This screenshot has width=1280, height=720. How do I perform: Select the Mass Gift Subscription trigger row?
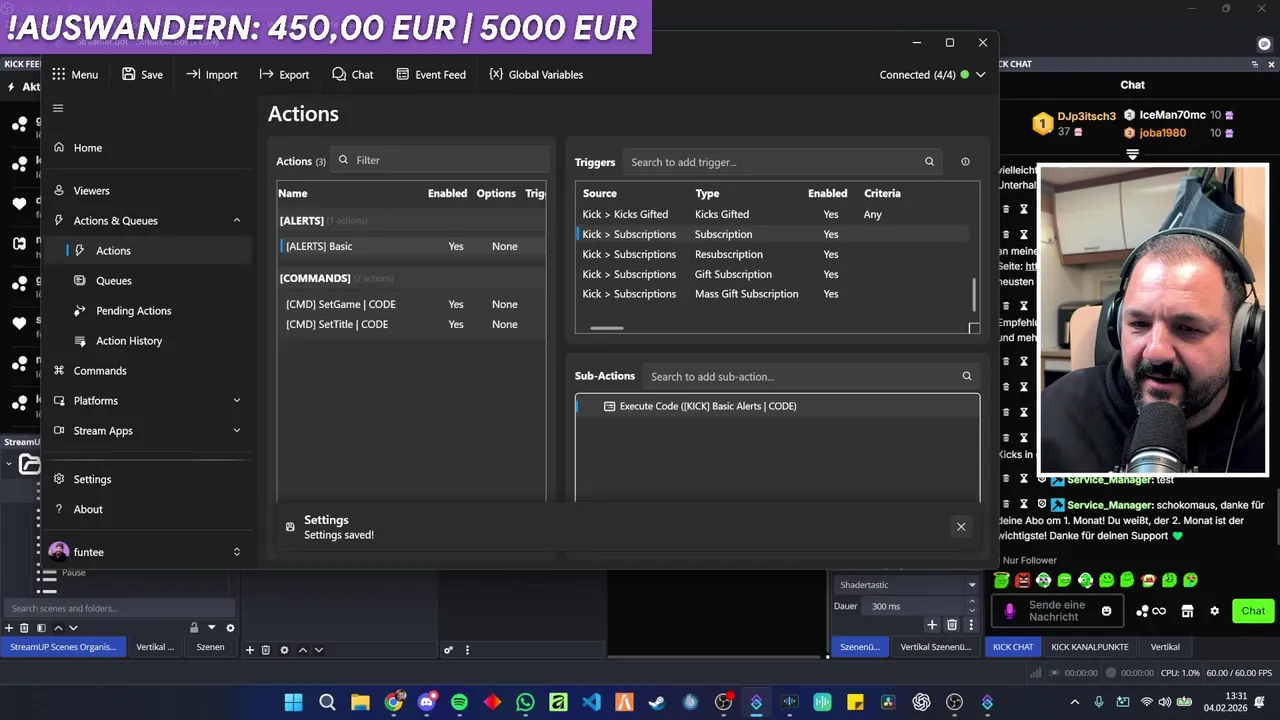coord(772,294)
